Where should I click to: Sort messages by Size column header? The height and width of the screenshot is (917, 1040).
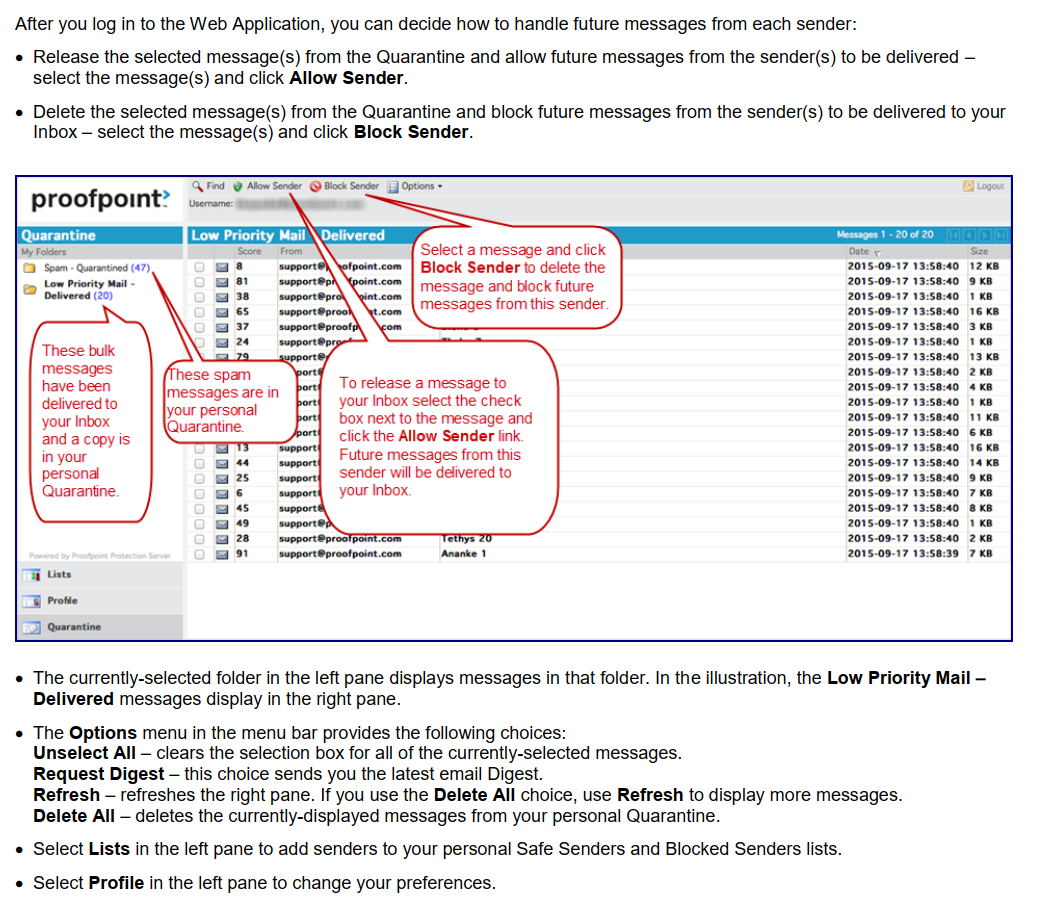tap(980, 251)
